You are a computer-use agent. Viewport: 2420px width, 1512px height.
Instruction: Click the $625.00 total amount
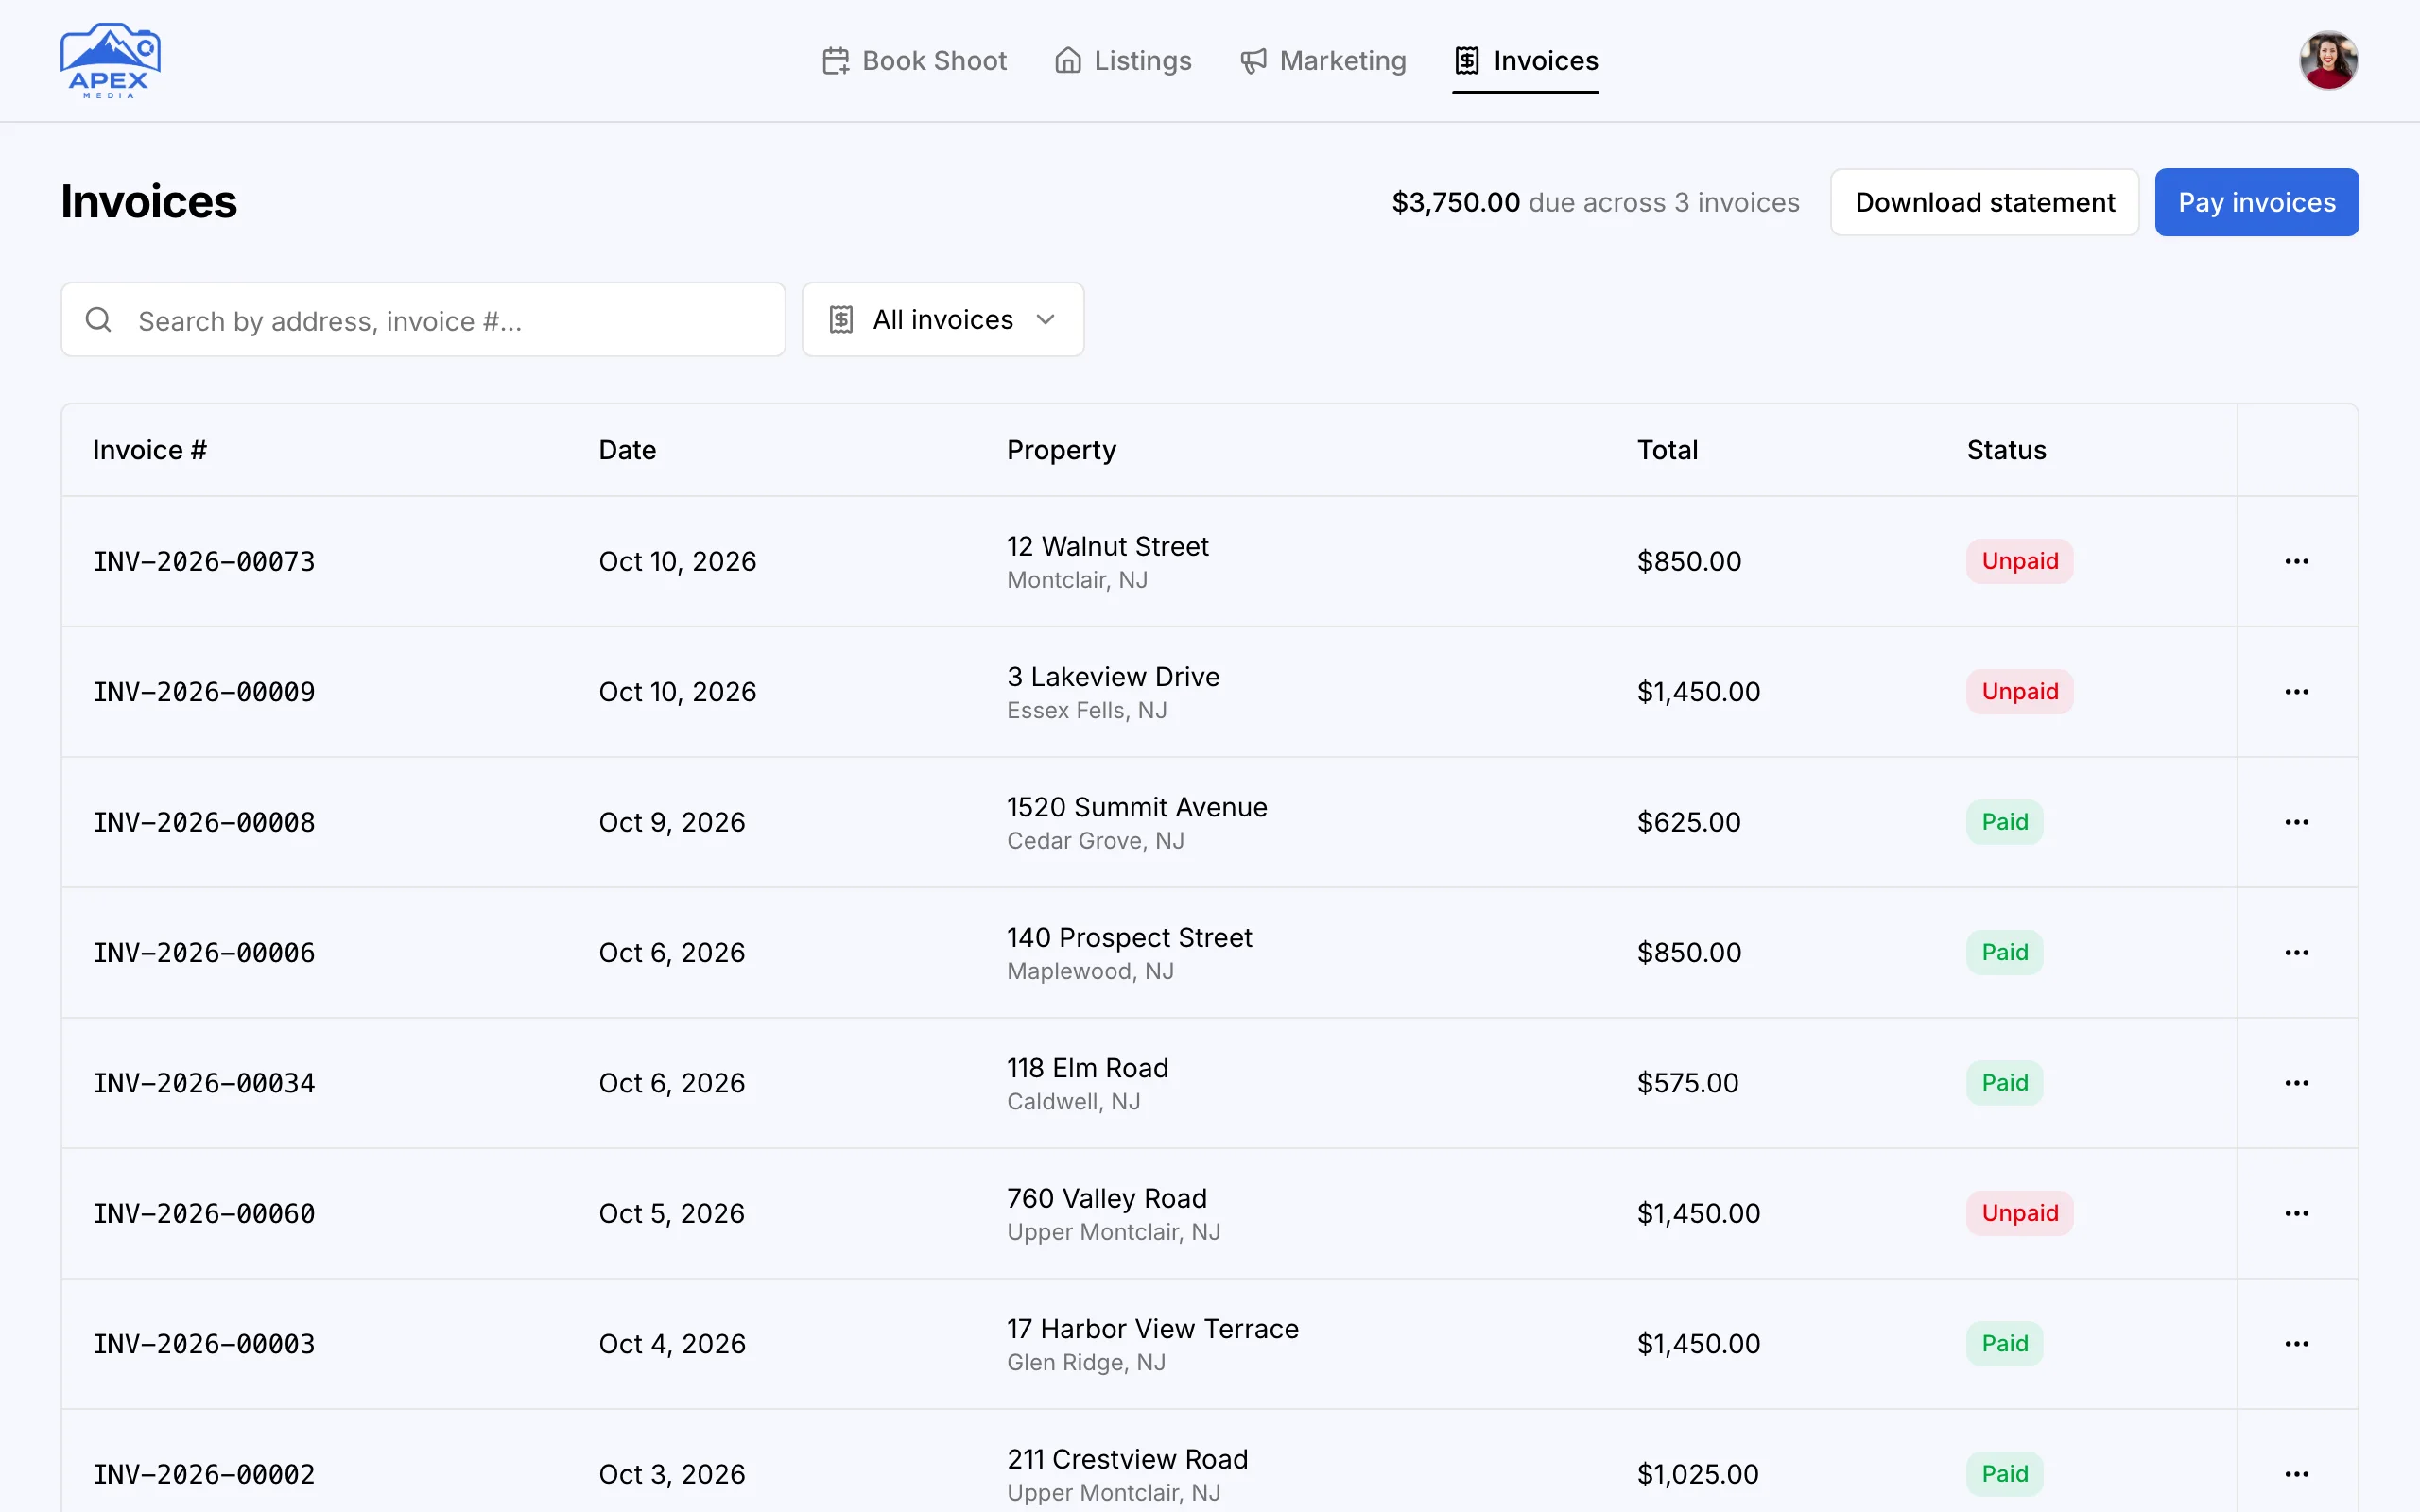[1688, 822]
